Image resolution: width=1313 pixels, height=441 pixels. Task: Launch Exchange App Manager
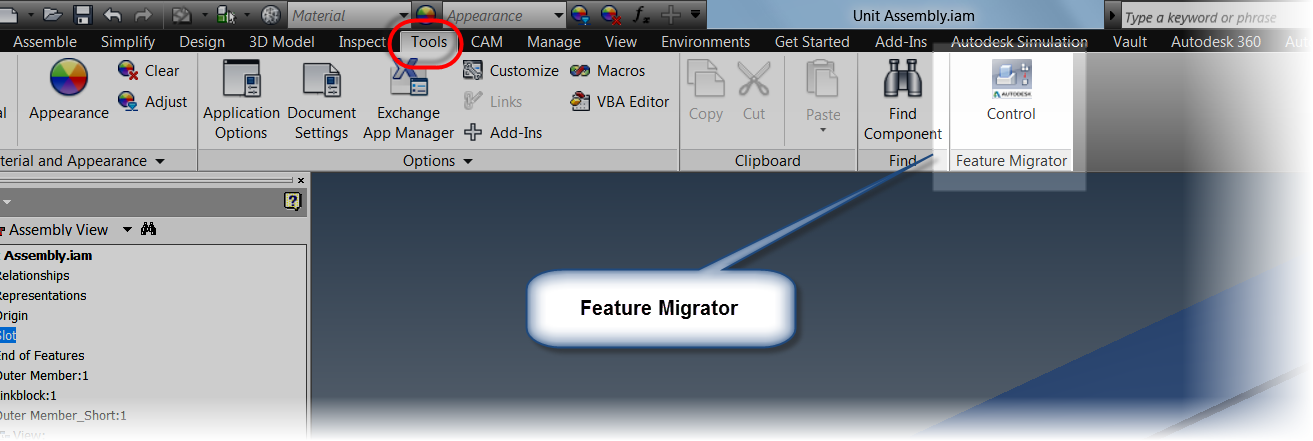pos(408,100)
